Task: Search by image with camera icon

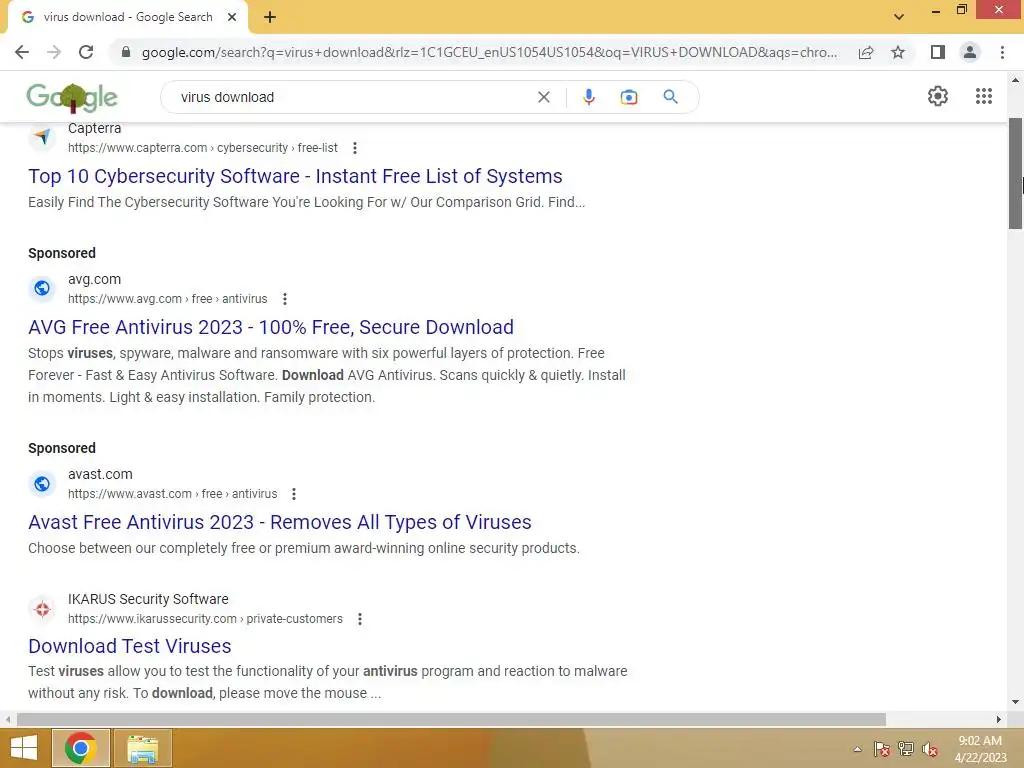Action: (x=629, y=97)
